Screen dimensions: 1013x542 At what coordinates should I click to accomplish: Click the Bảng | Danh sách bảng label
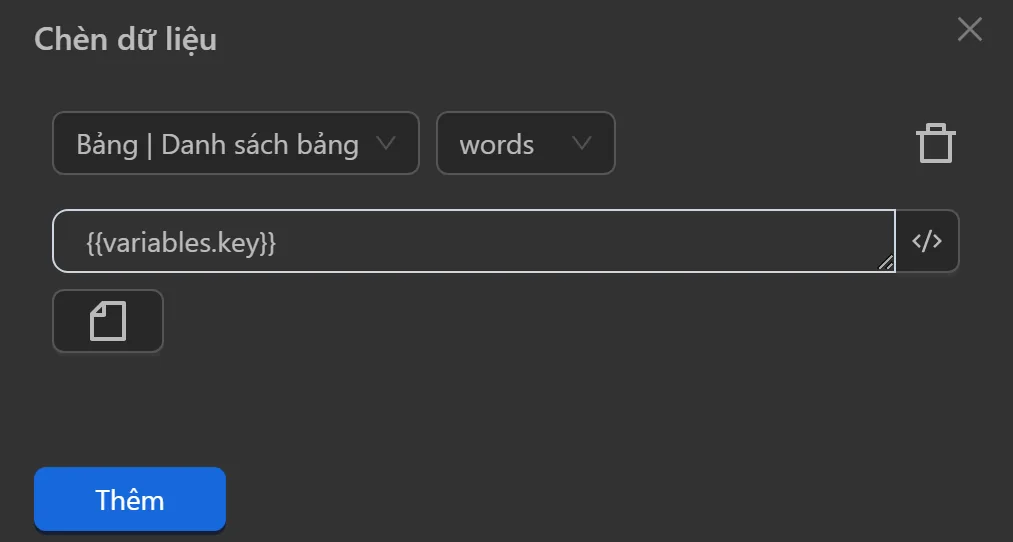217,145
